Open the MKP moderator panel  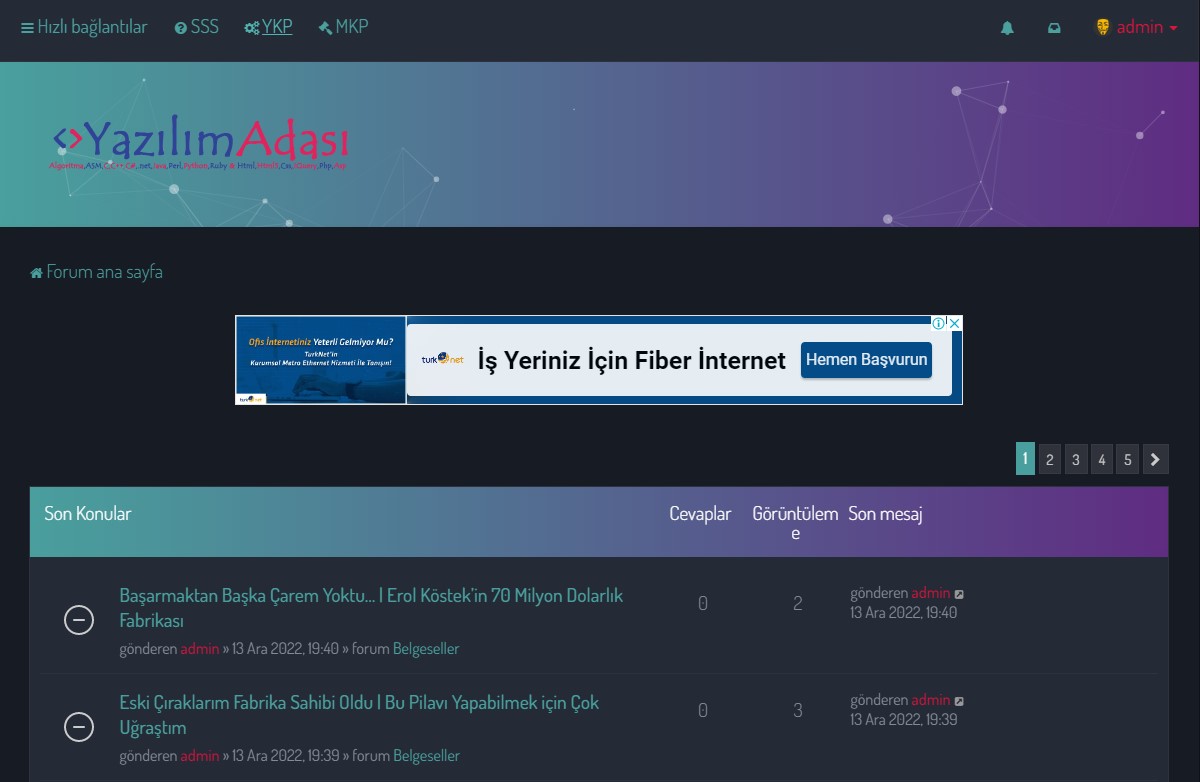(343, 27)
